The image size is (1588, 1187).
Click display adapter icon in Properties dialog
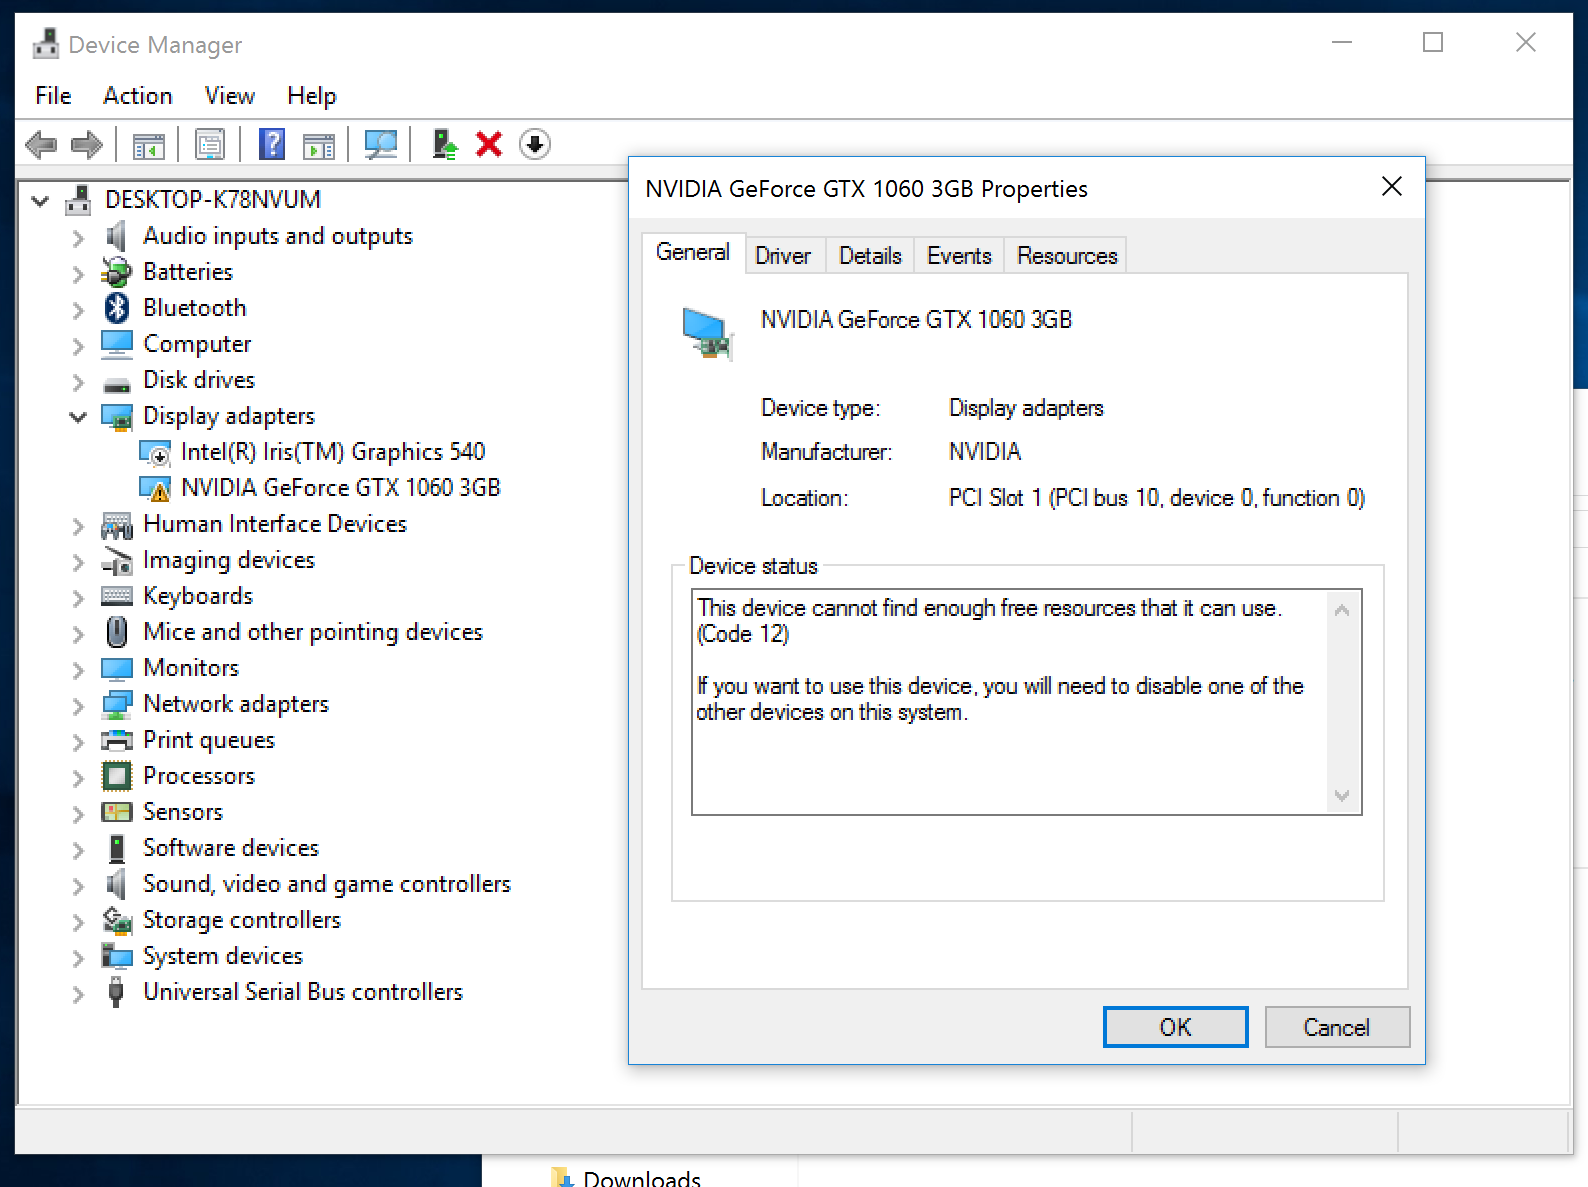pyautogui.click(x=708, y=333)
